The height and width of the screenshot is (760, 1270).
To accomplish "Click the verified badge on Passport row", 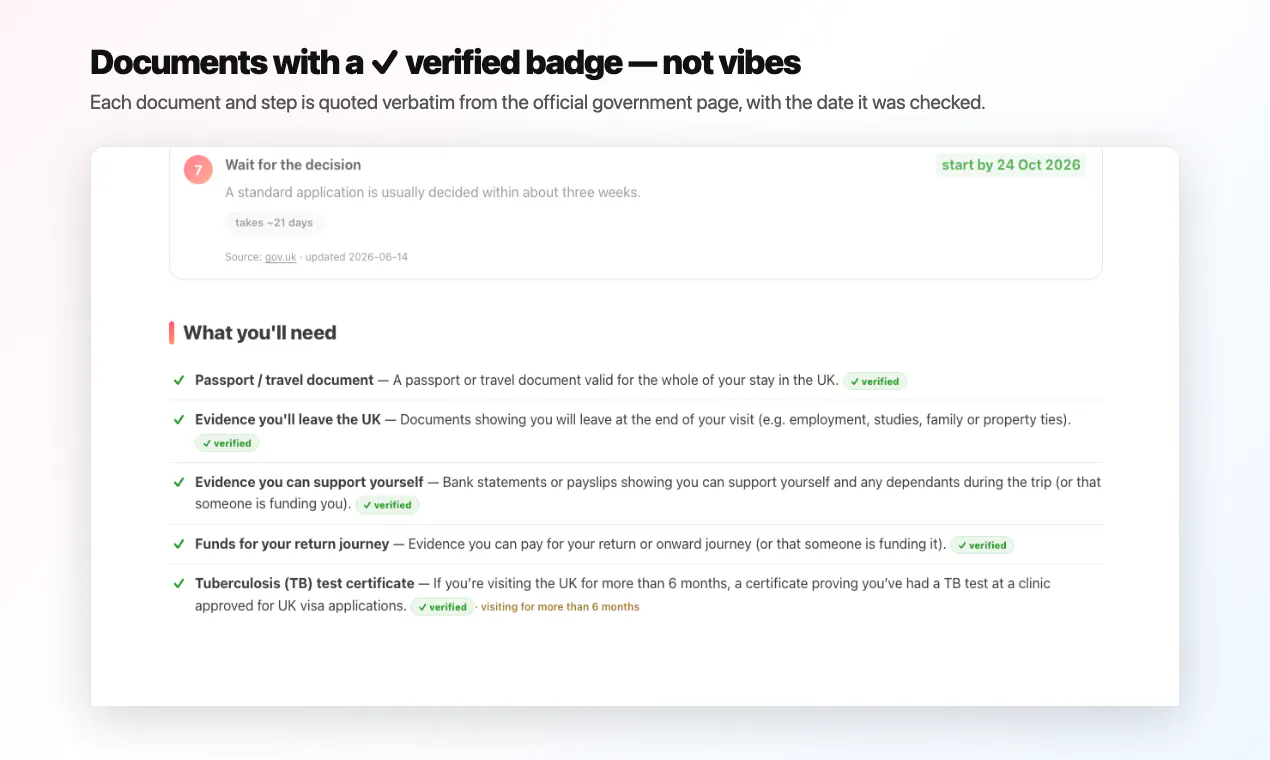I will click(x=875, y=381).
